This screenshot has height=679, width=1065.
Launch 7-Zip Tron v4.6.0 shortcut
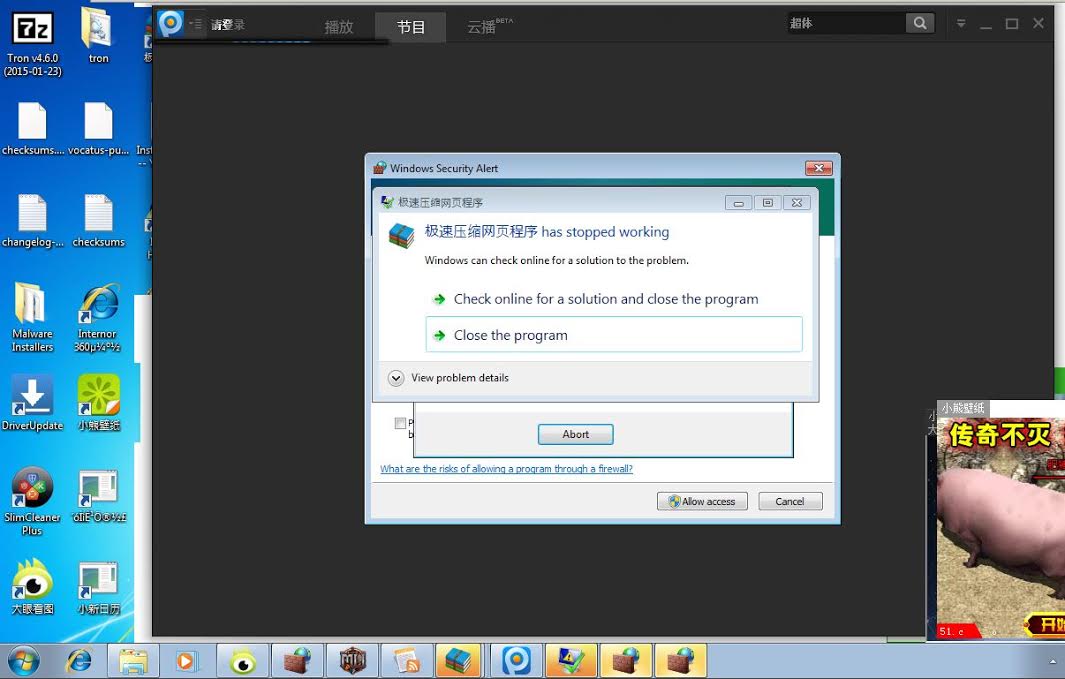32,30
